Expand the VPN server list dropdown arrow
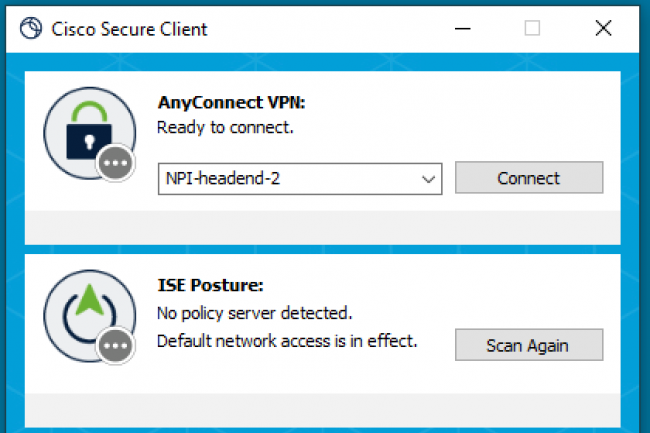650x433 pixels. pyautogui.click(x=429, y=179)
